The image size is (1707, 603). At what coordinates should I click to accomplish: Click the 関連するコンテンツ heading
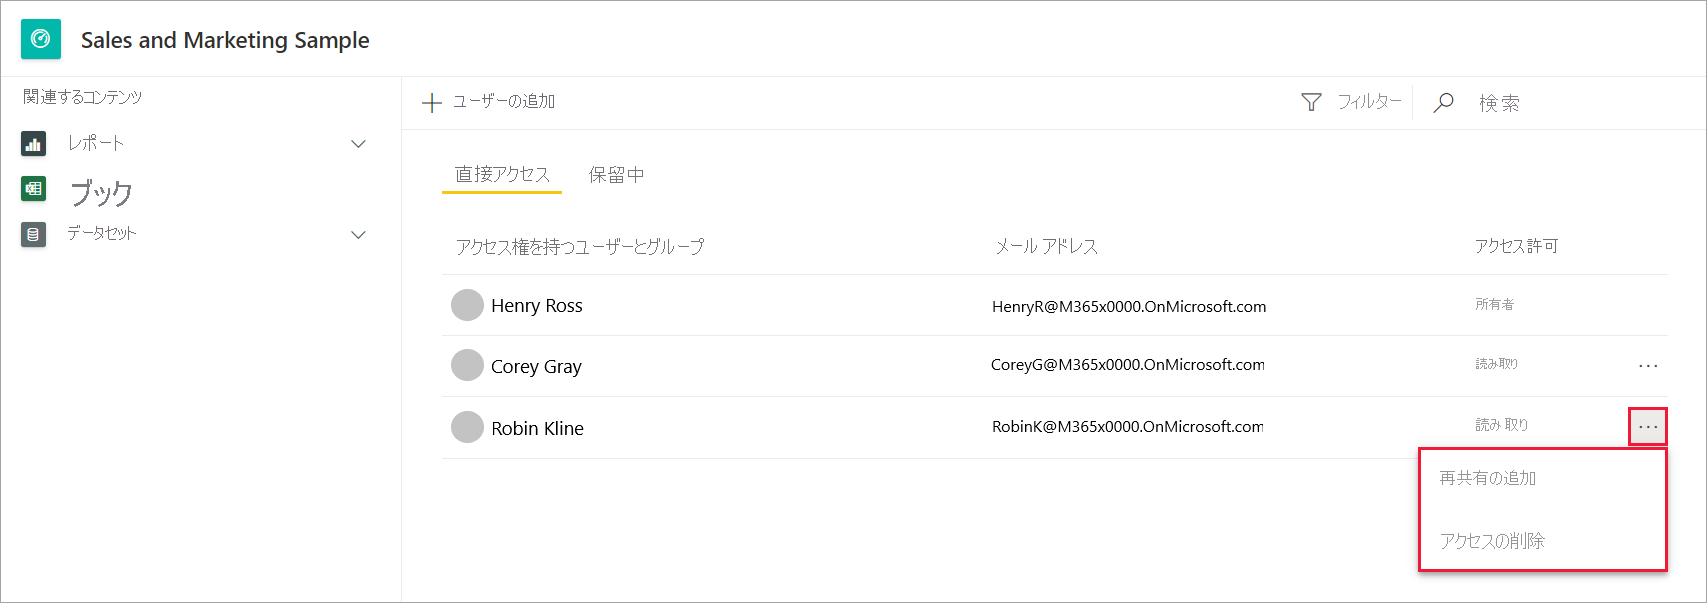(83, 97)
